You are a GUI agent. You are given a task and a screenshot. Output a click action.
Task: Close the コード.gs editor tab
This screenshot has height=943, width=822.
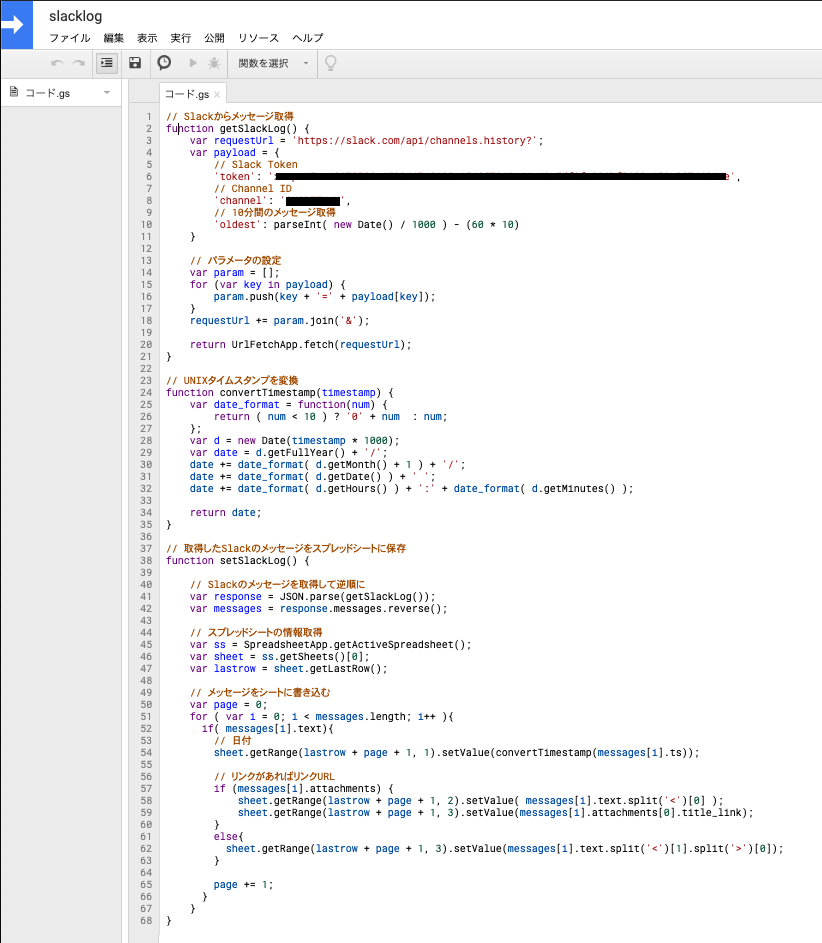point(217,94)
